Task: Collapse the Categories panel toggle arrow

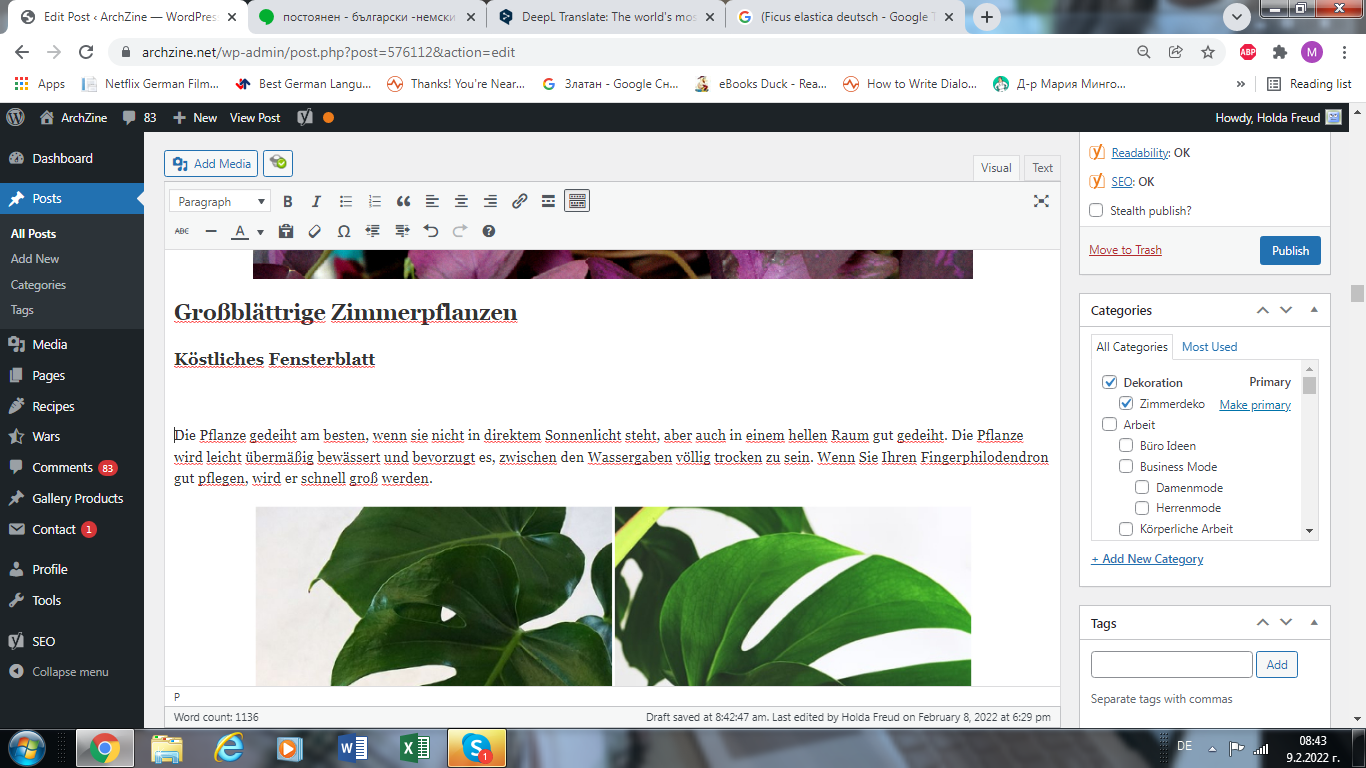Action: click(1314, 310)
